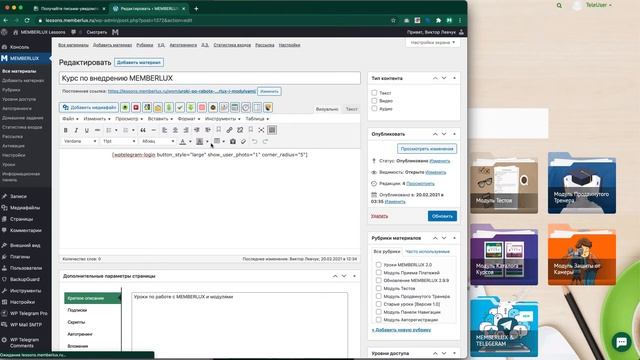Click the Удалить link in the publish panel
Image resolution: width=640 pixels, height=360 pixels.
point(379,216)
